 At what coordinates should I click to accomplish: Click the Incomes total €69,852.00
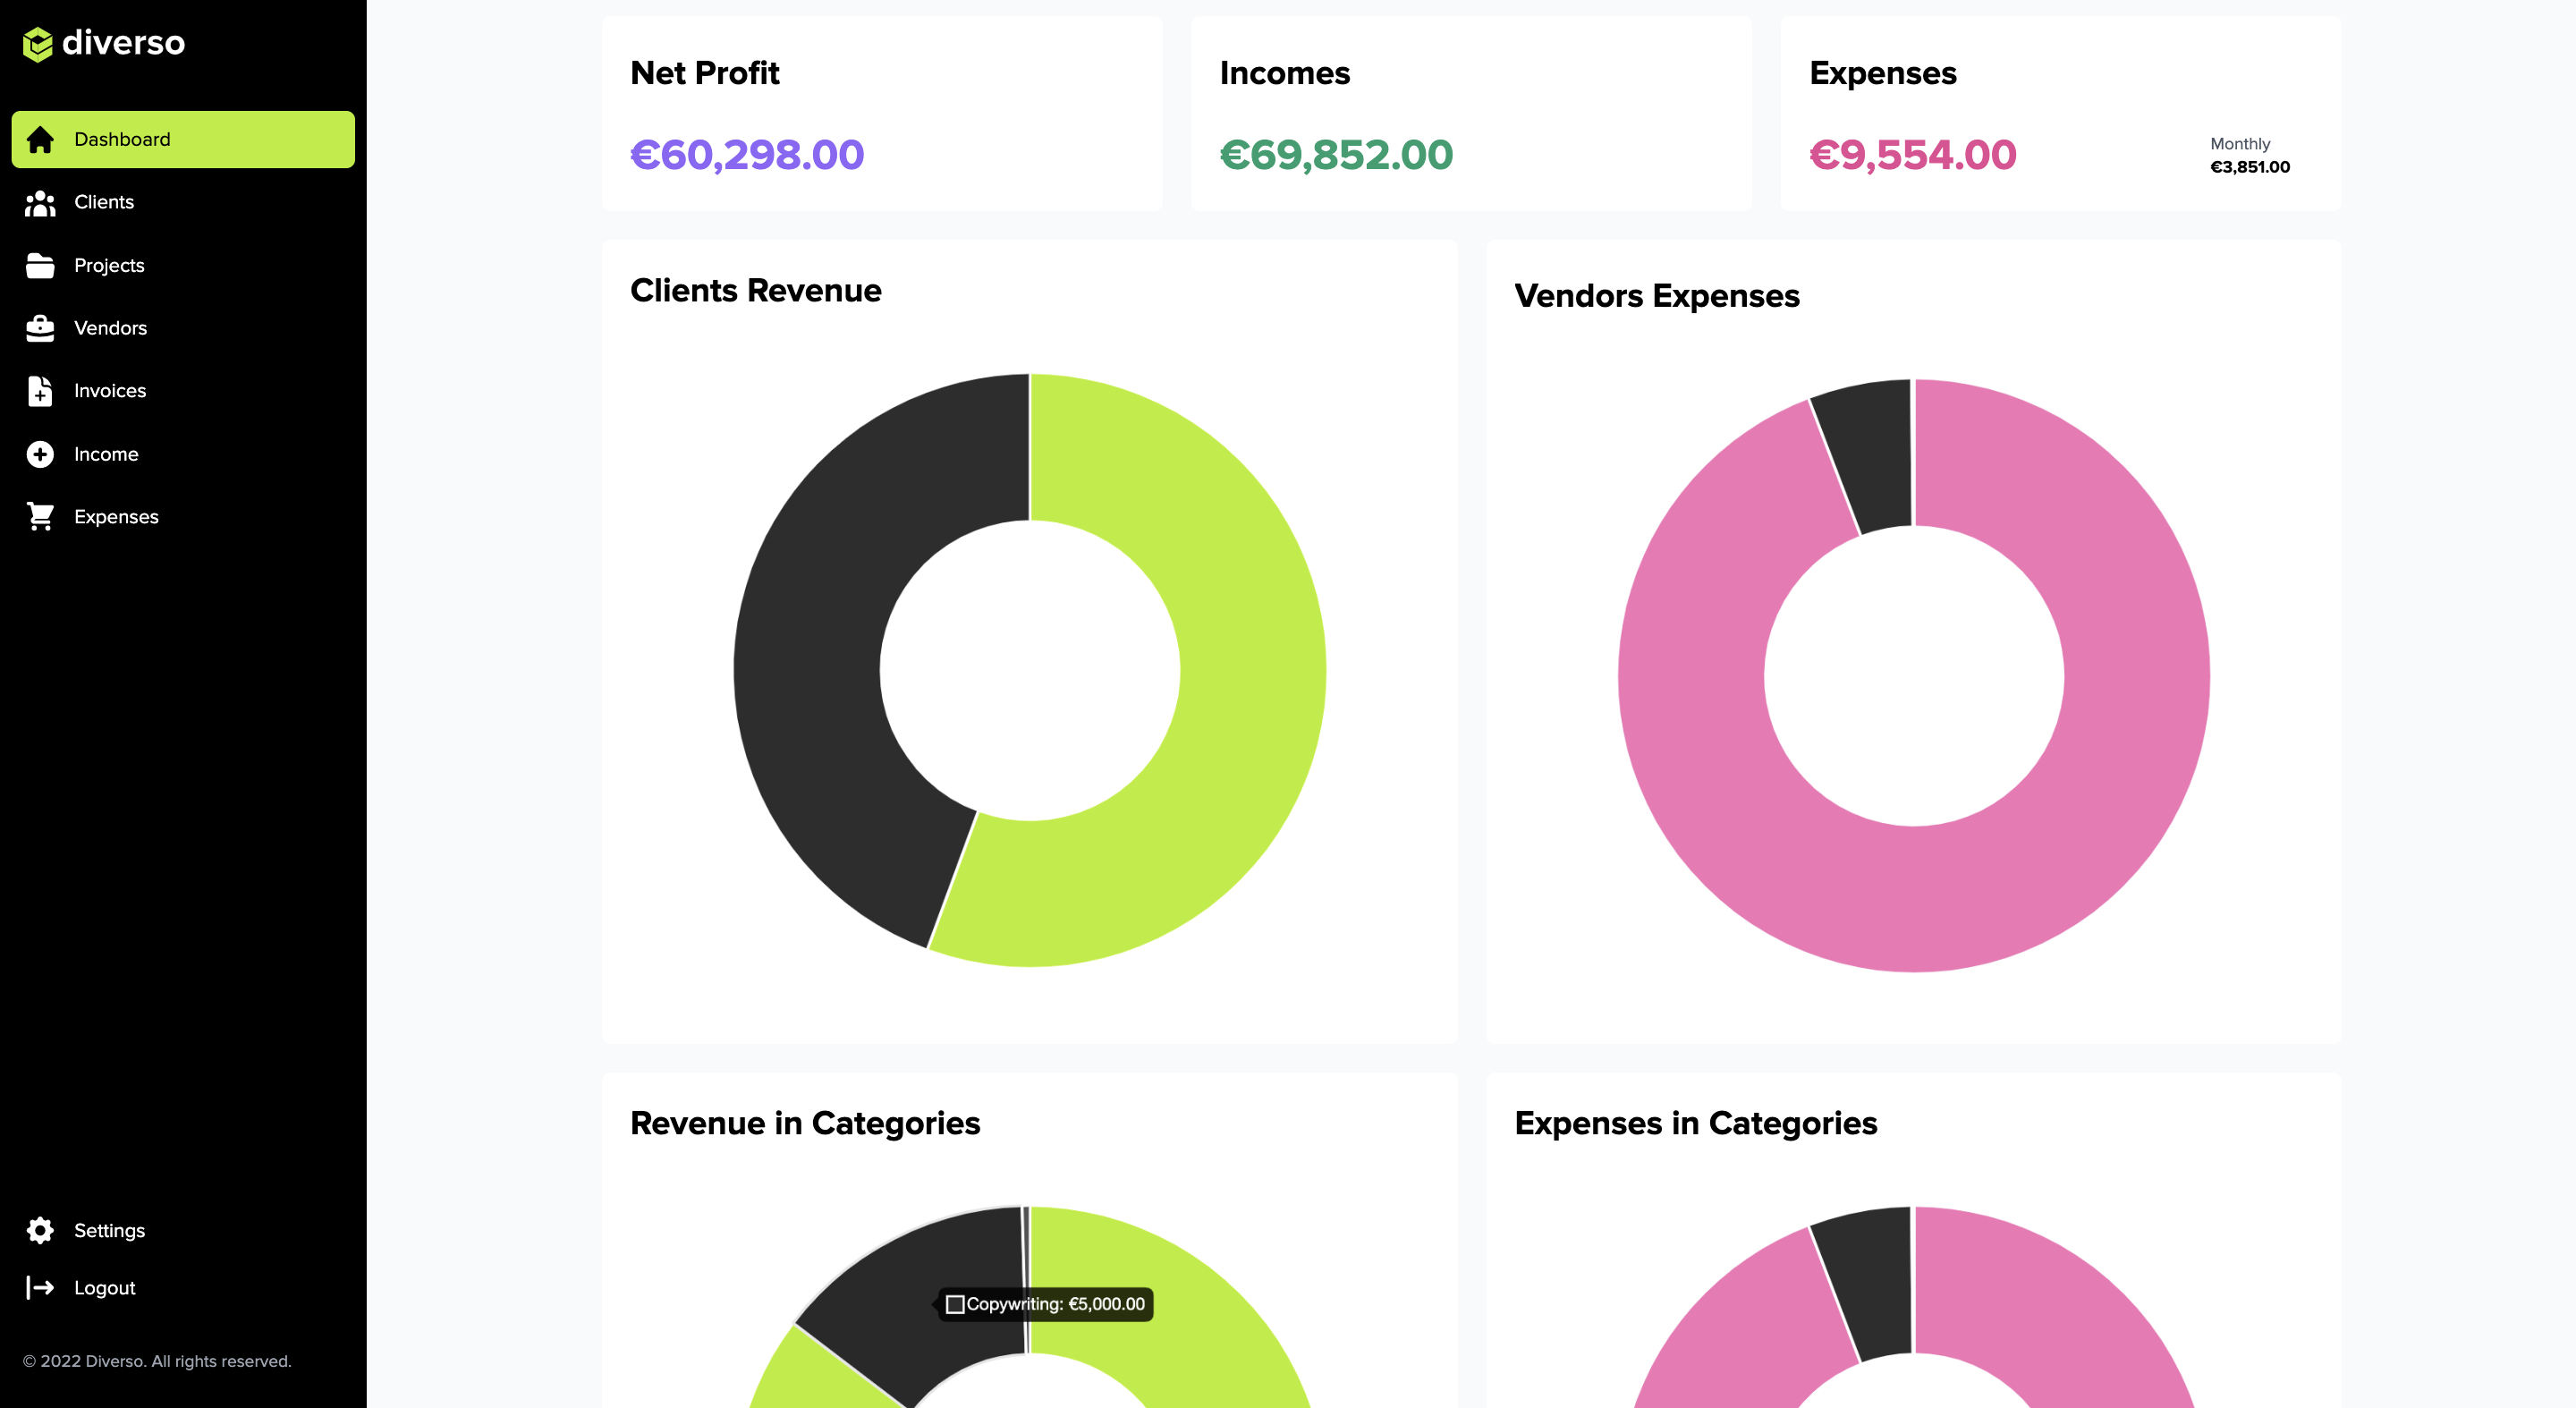pos(1336,155)
